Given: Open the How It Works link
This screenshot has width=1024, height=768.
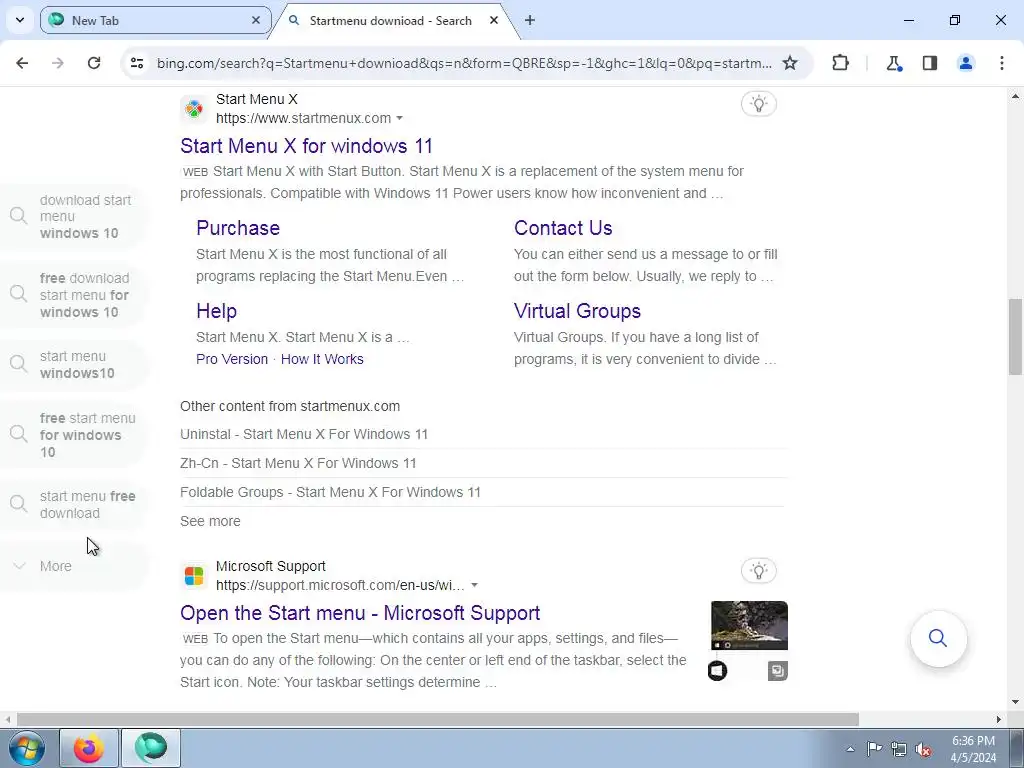Looking at the screenshot, I should (x=322, y=359).
